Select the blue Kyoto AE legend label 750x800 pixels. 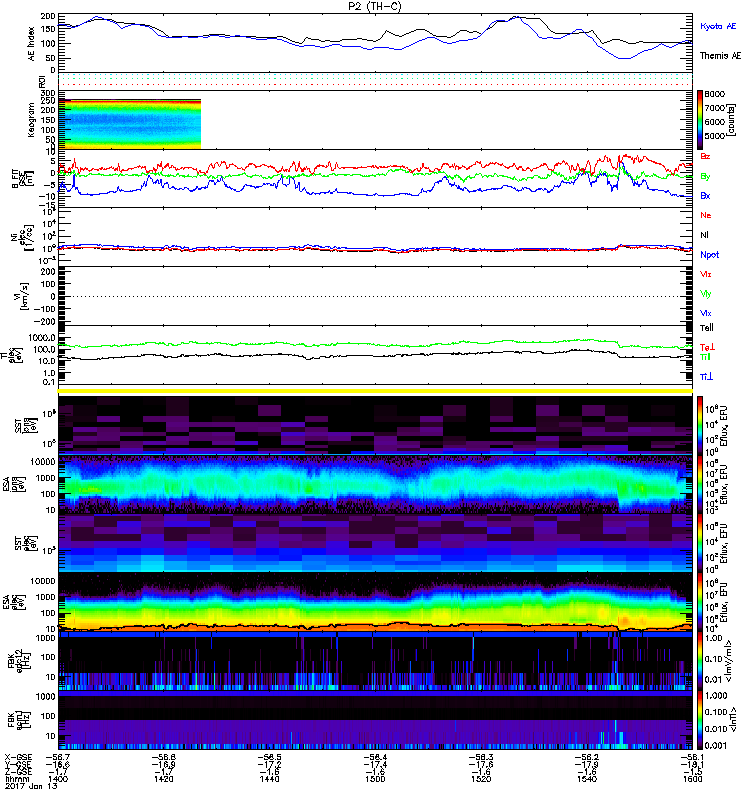pos(718,27)
